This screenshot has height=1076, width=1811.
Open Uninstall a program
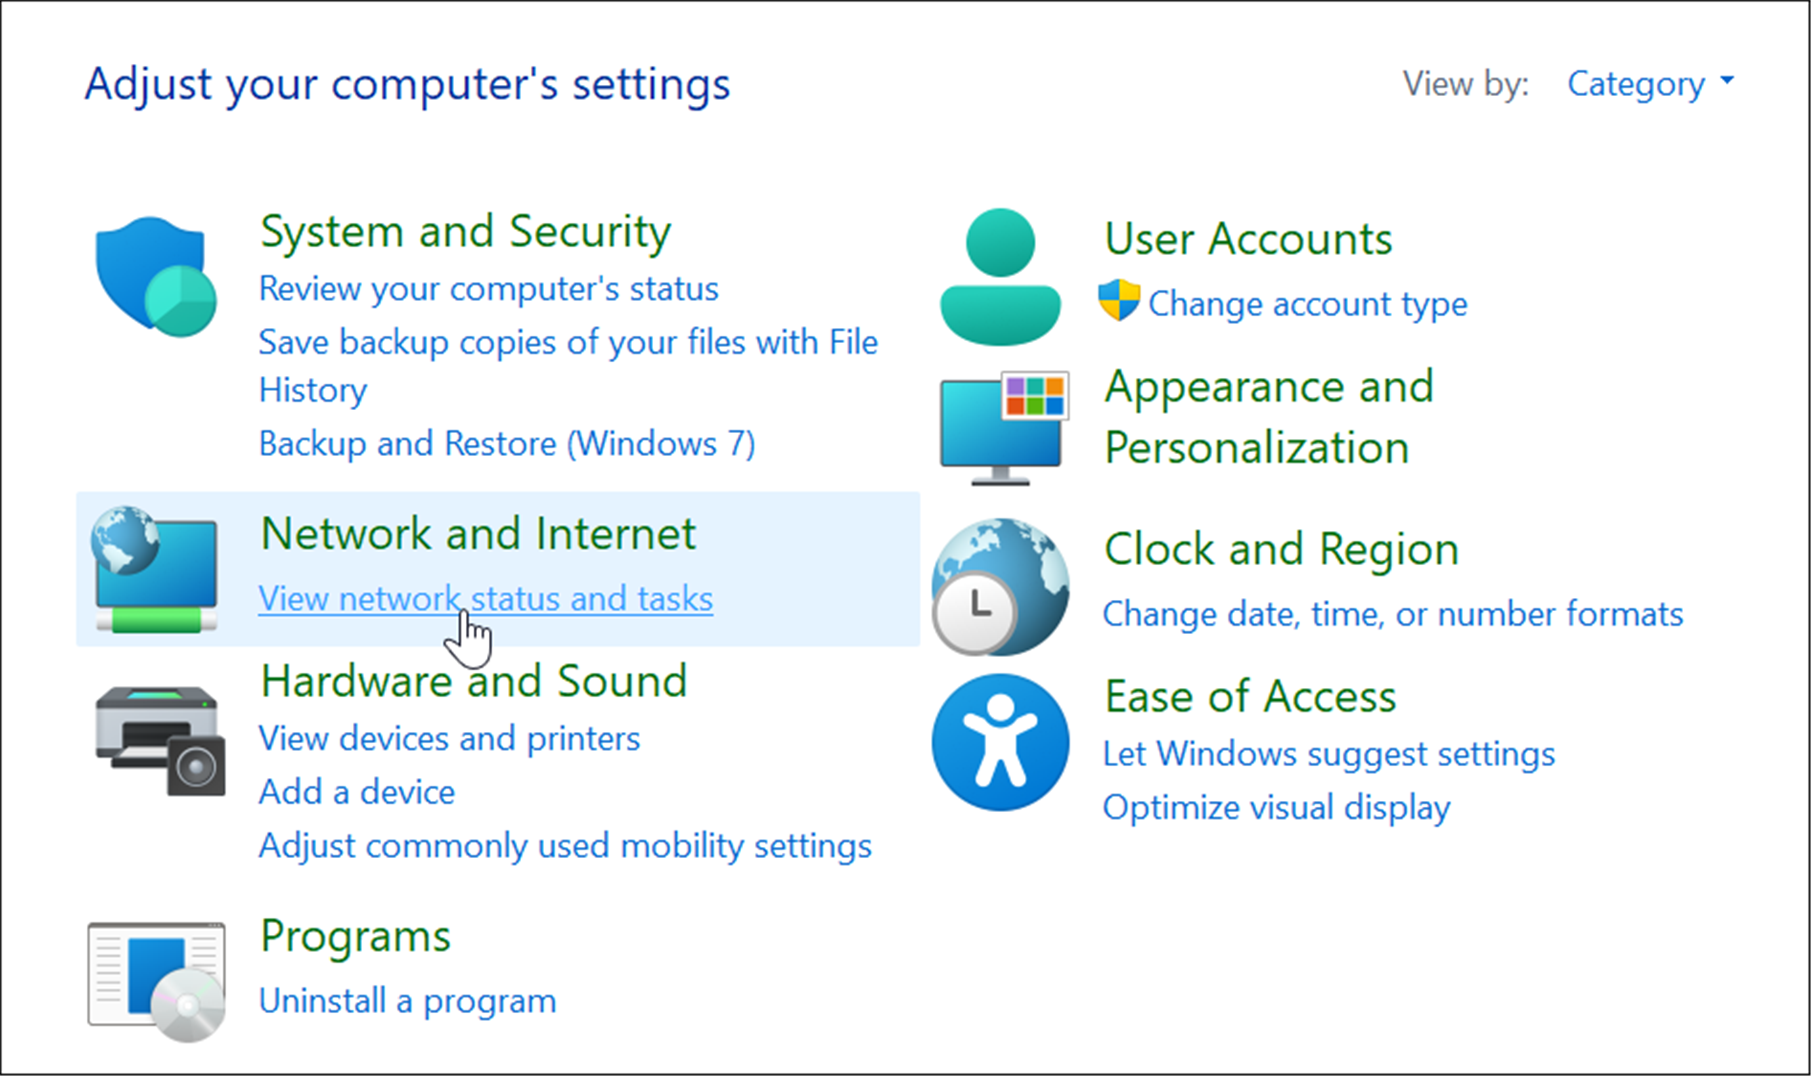click(407, 1000)
